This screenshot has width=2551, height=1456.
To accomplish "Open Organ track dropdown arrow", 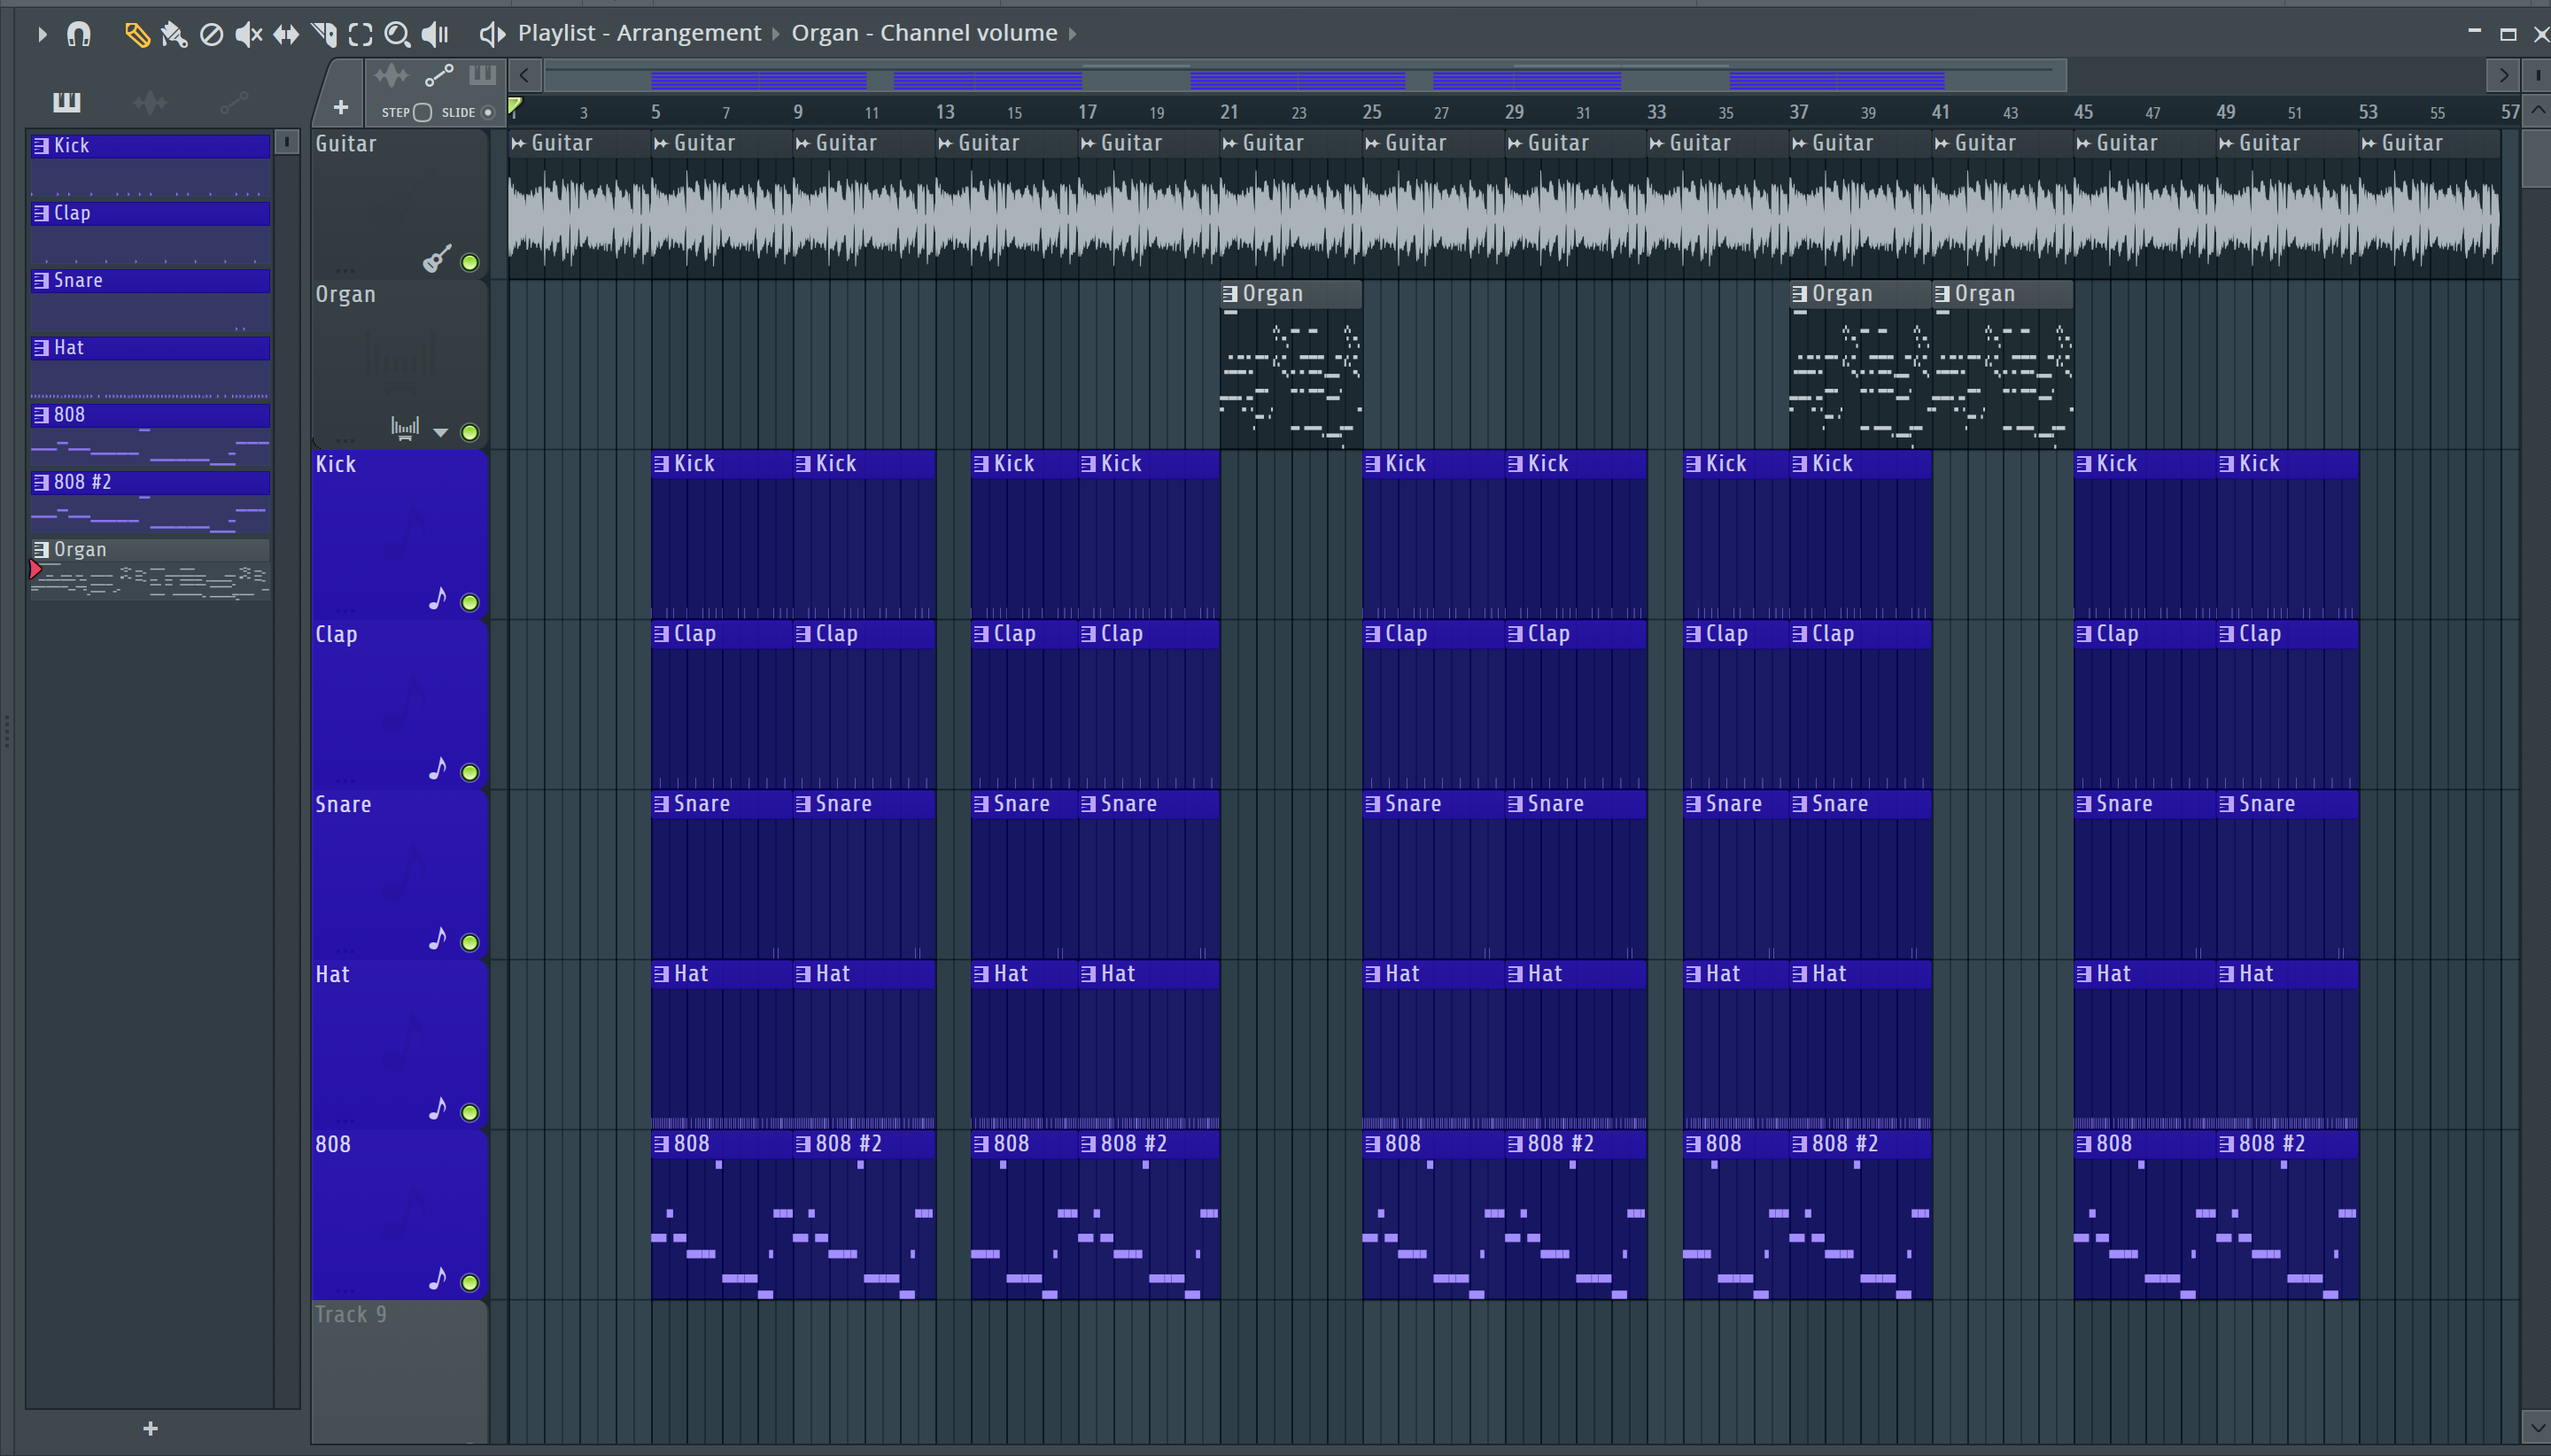I will (440, 433).
